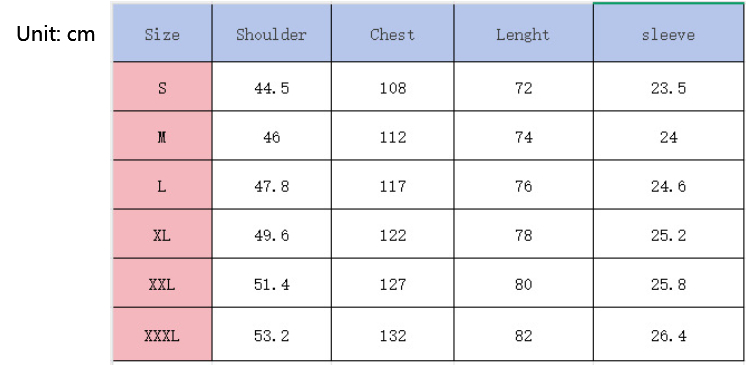Click the Size header cell
Viewport: 746px width, 365px height.
162,33
